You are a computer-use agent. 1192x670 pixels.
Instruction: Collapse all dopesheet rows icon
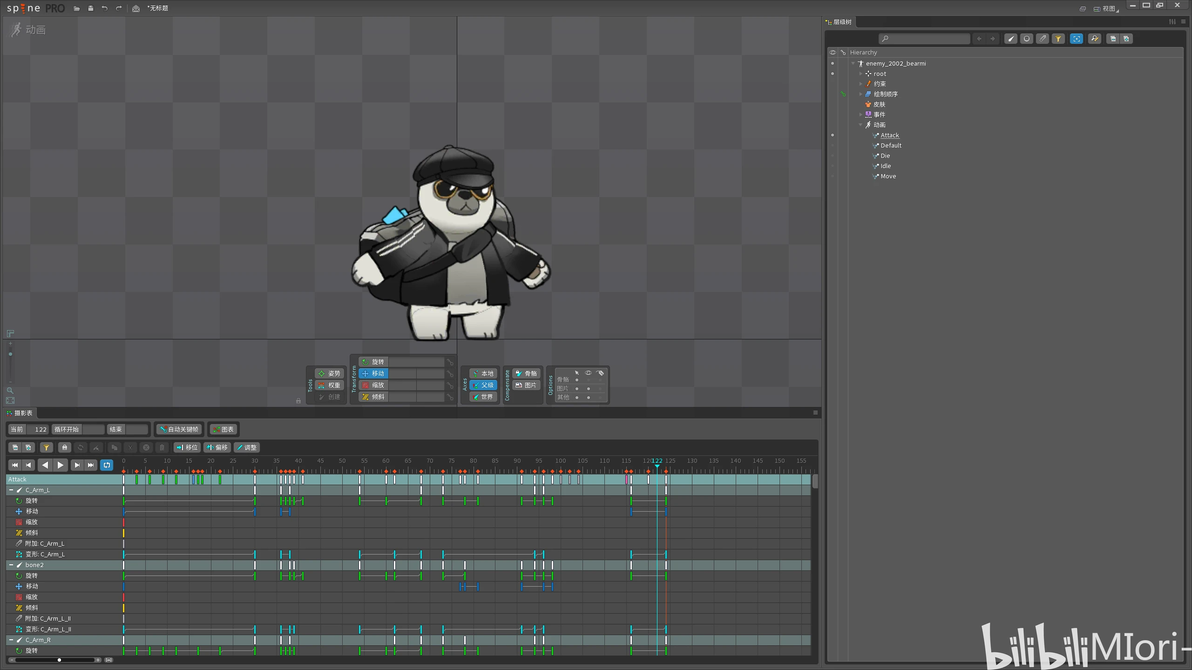pyautogui.click(x=14, y=447)
